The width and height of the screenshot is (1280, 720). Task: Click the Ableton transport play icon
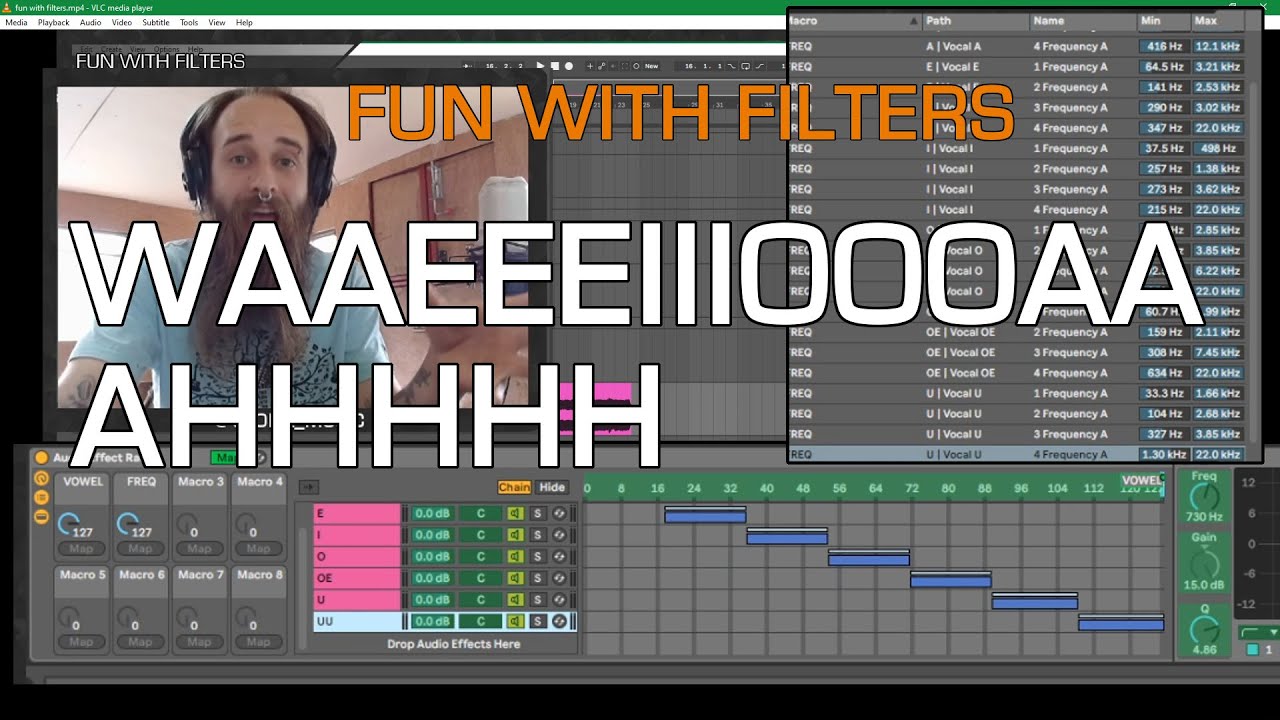[x=540, y=66]
